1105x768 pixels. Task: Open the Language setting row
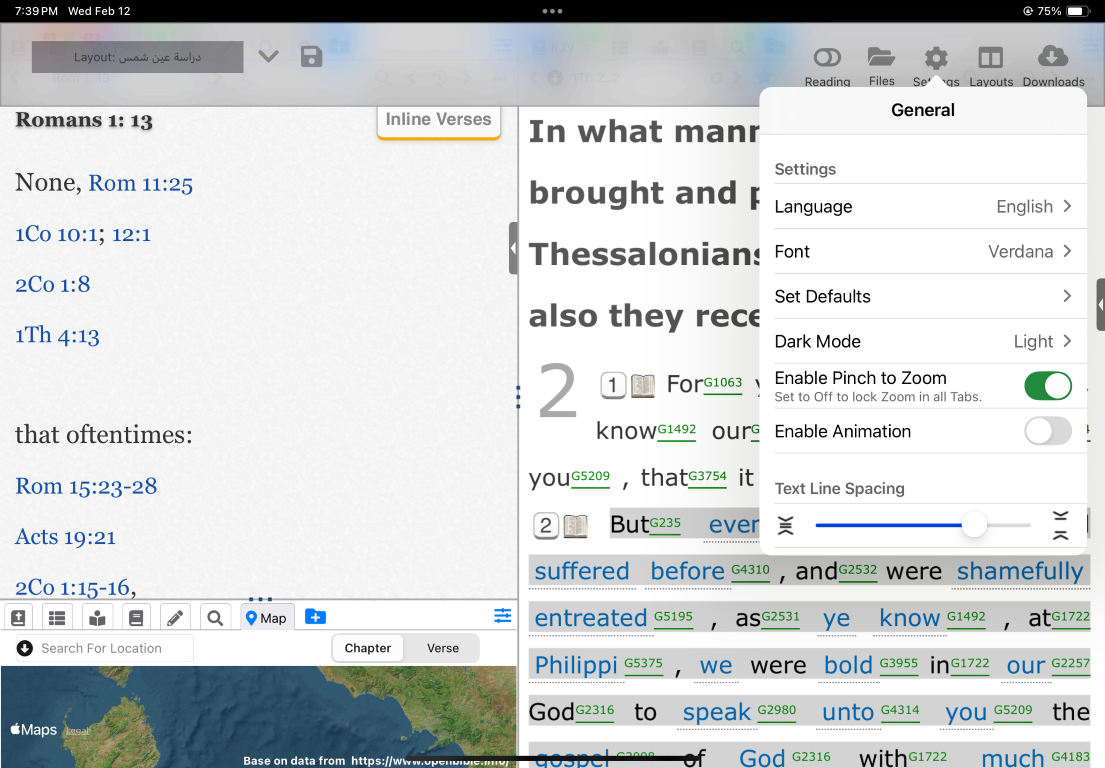(922, 207)
